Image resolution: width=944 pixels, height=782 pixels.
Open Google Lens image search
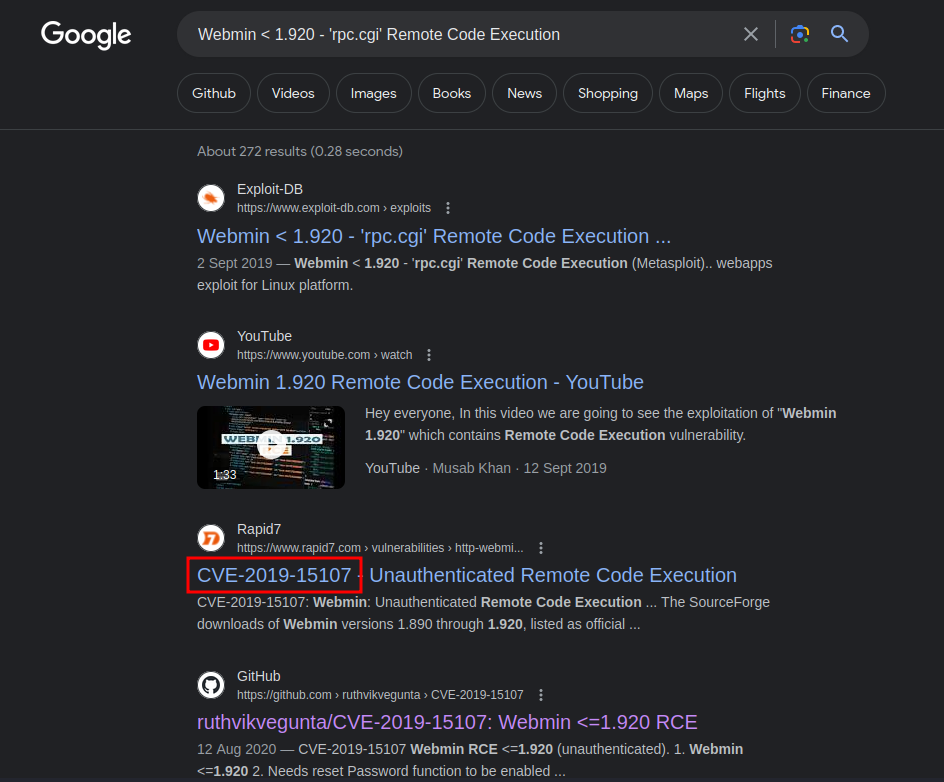point(799,34)
